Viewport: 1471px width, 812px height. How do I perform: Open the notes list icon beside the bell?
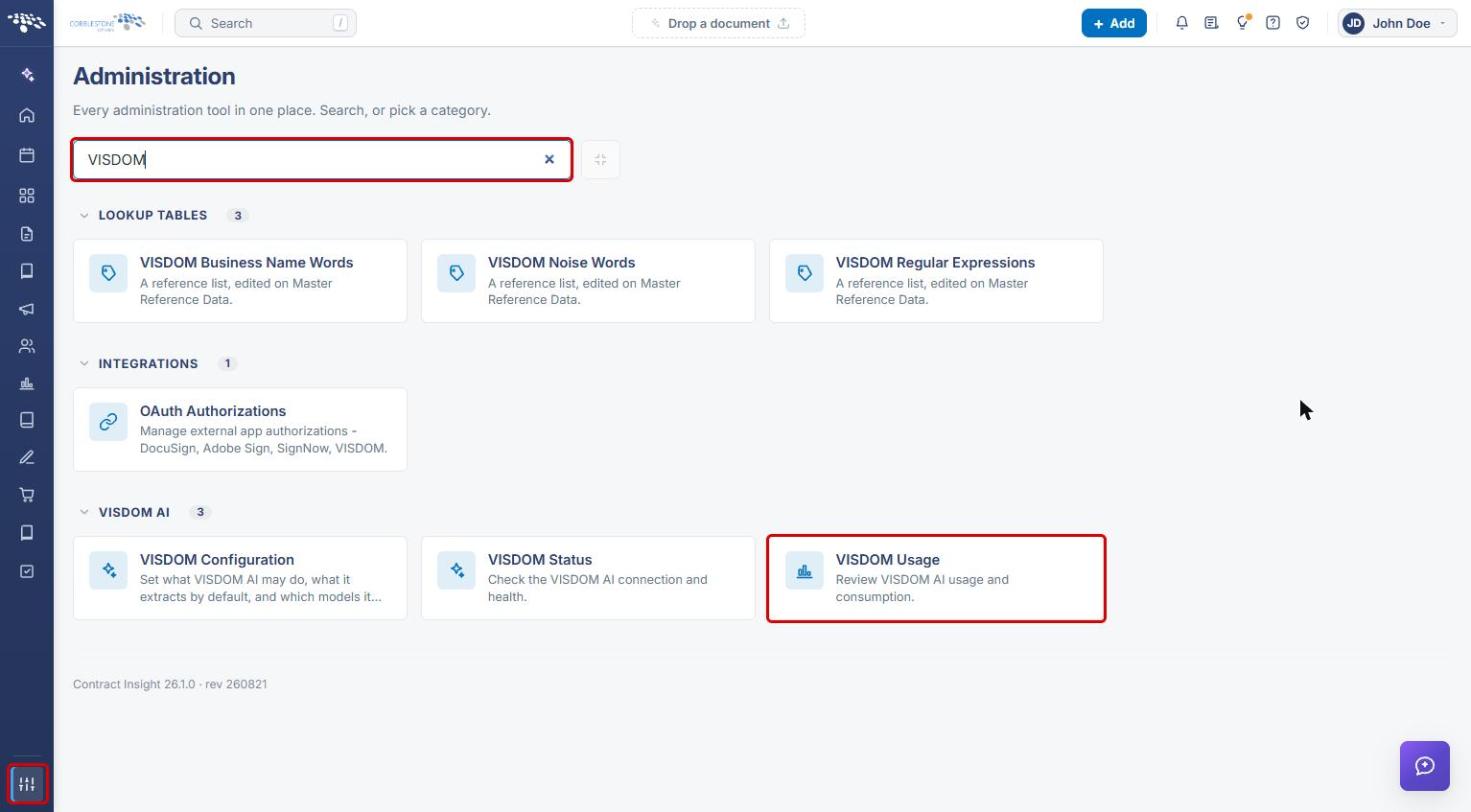pos(1211,23)
